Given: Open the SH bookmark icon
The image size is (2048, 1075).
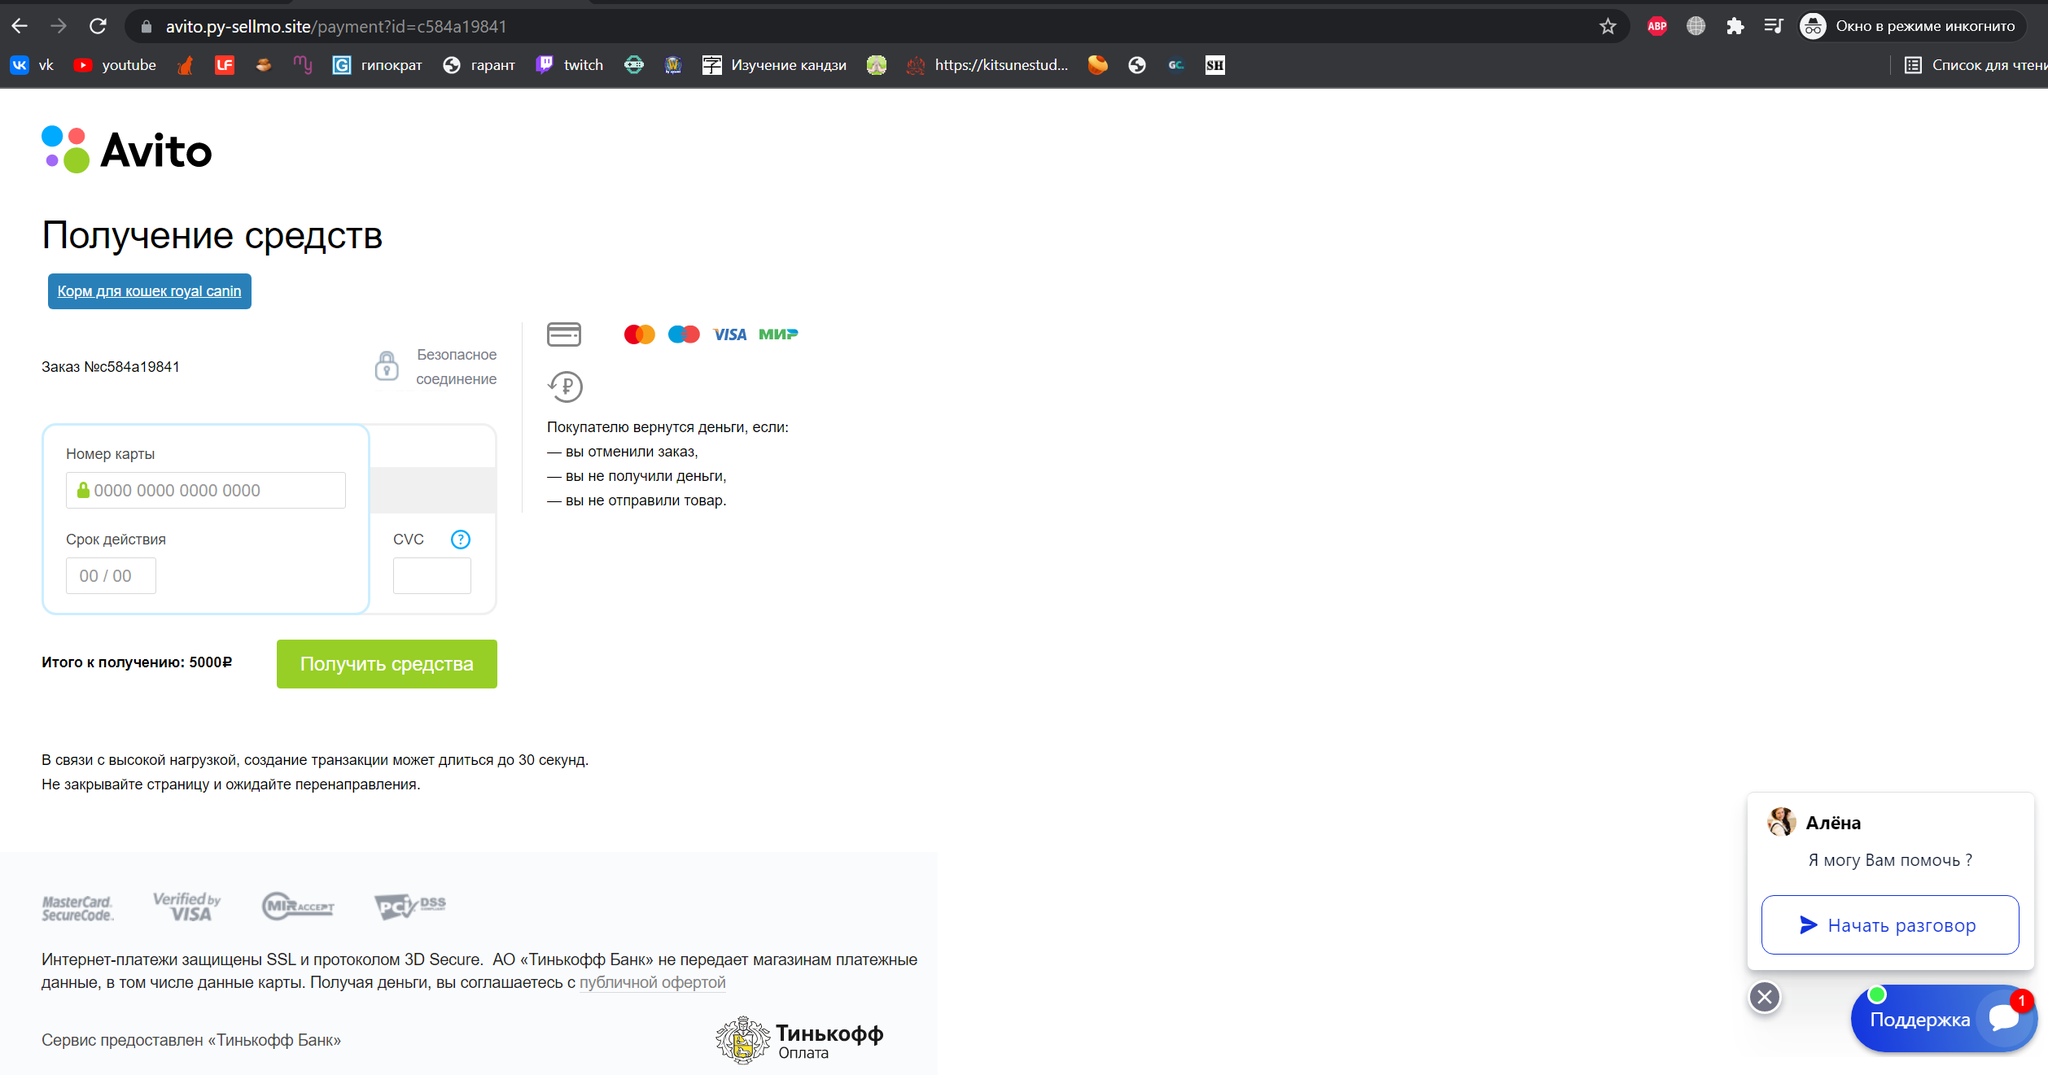Looking at the screenshot, I should (x=1215, y=65).
